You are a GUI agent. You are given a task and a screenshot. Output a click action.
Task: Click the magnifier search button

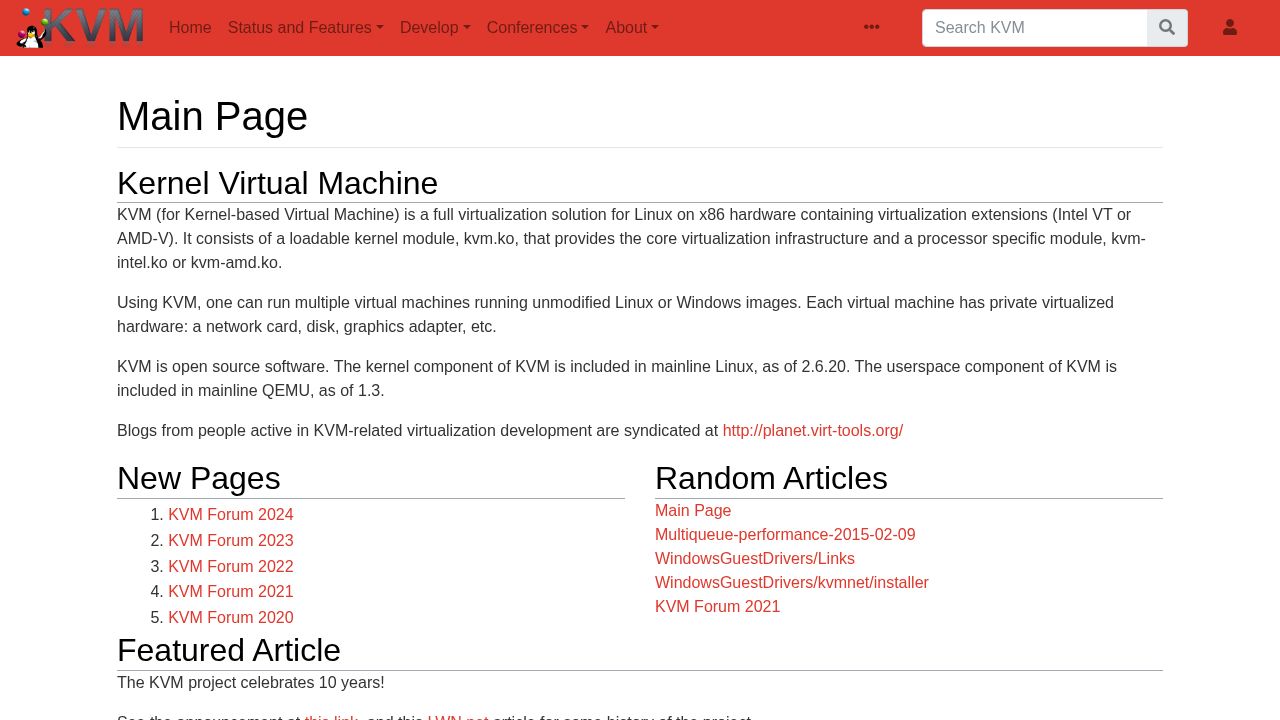(x=1167, y=28)
